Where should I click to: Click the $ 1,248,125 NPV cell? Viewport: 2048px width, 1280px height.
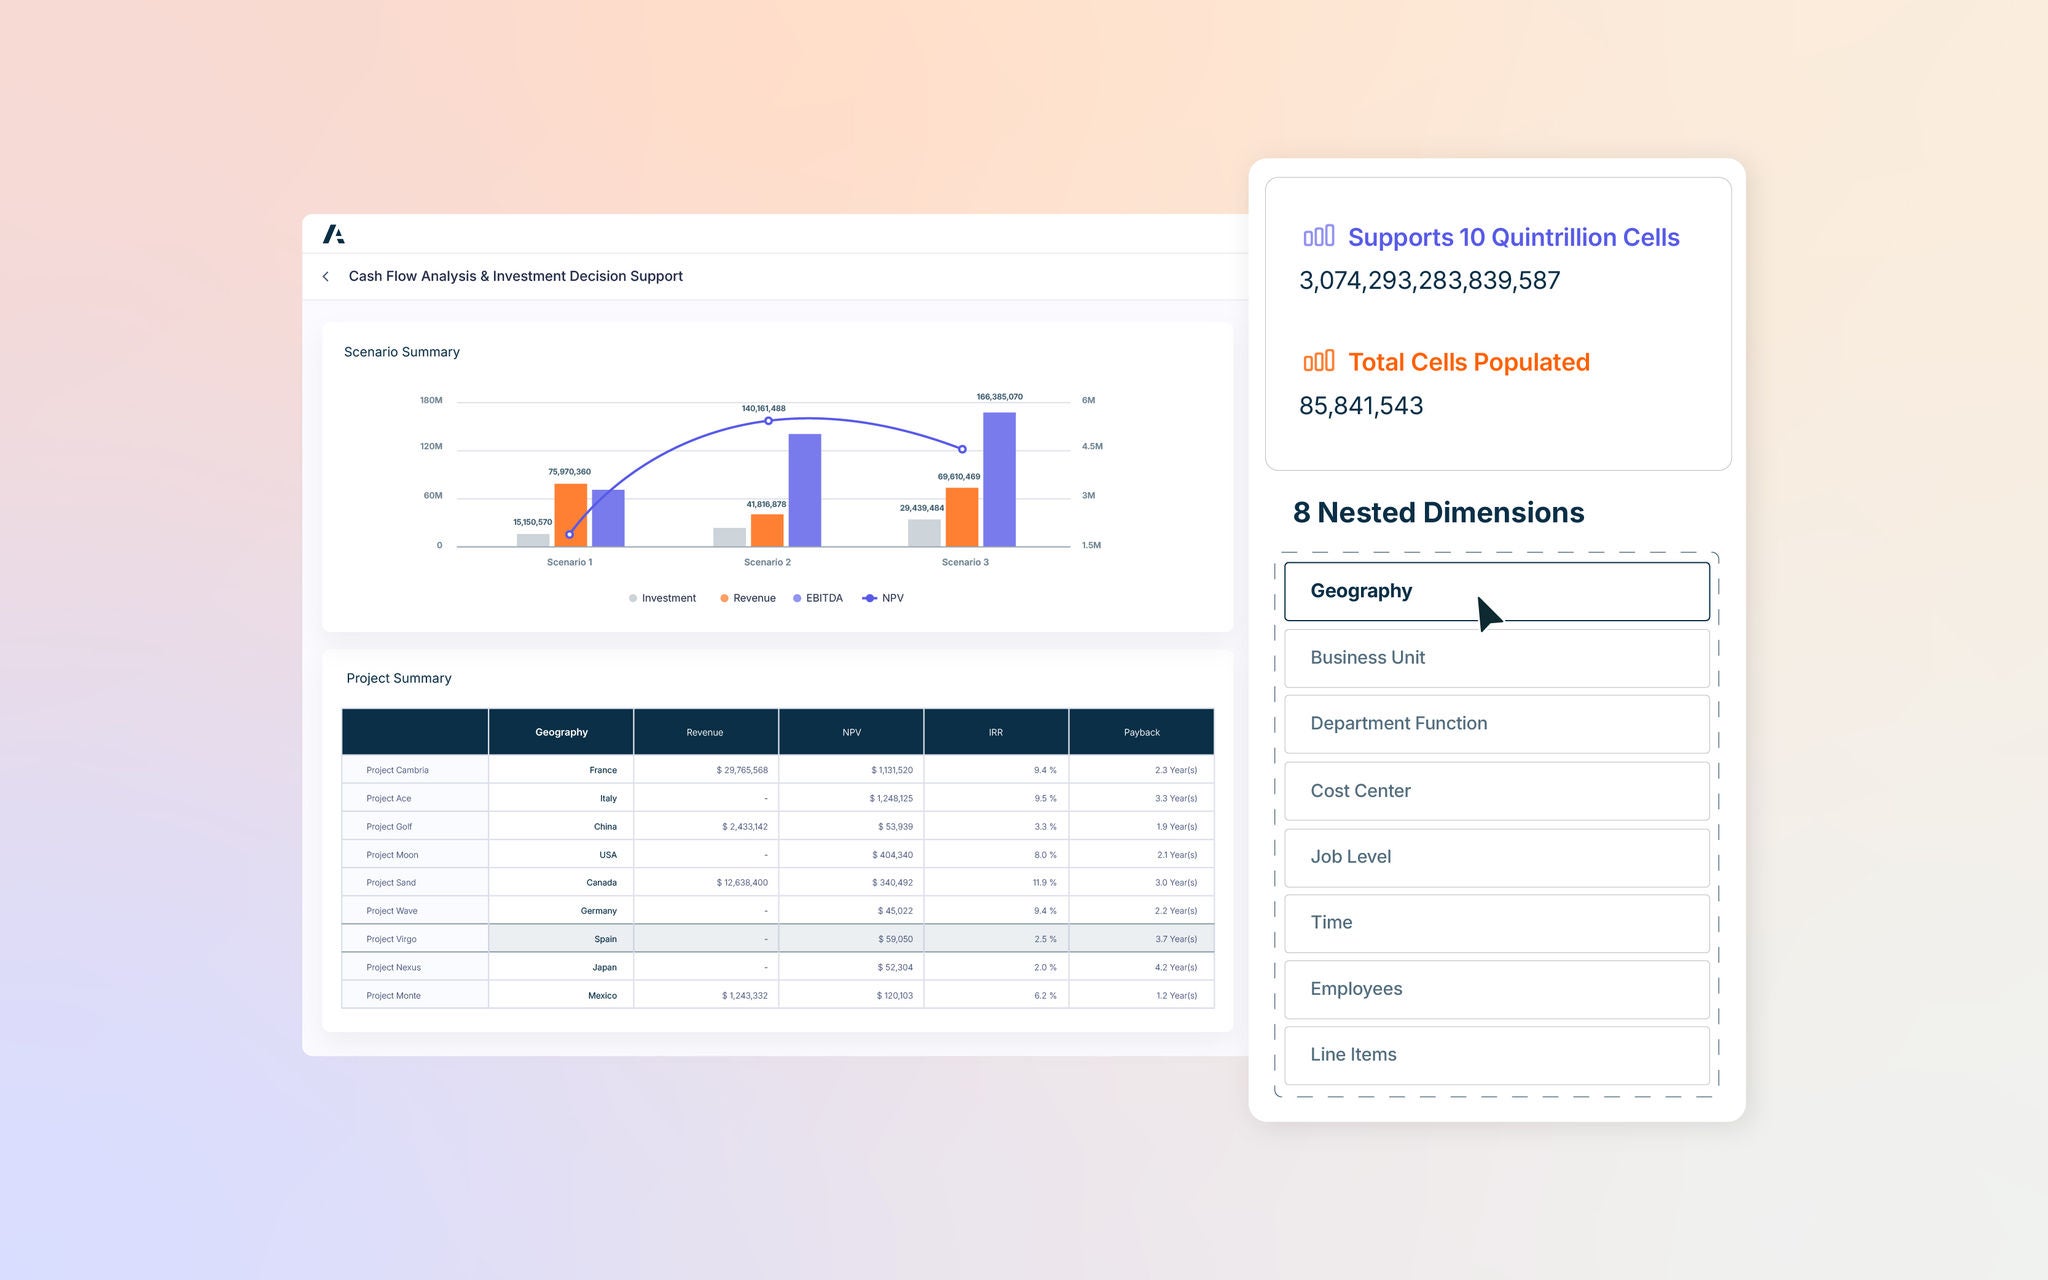[851, 798]
